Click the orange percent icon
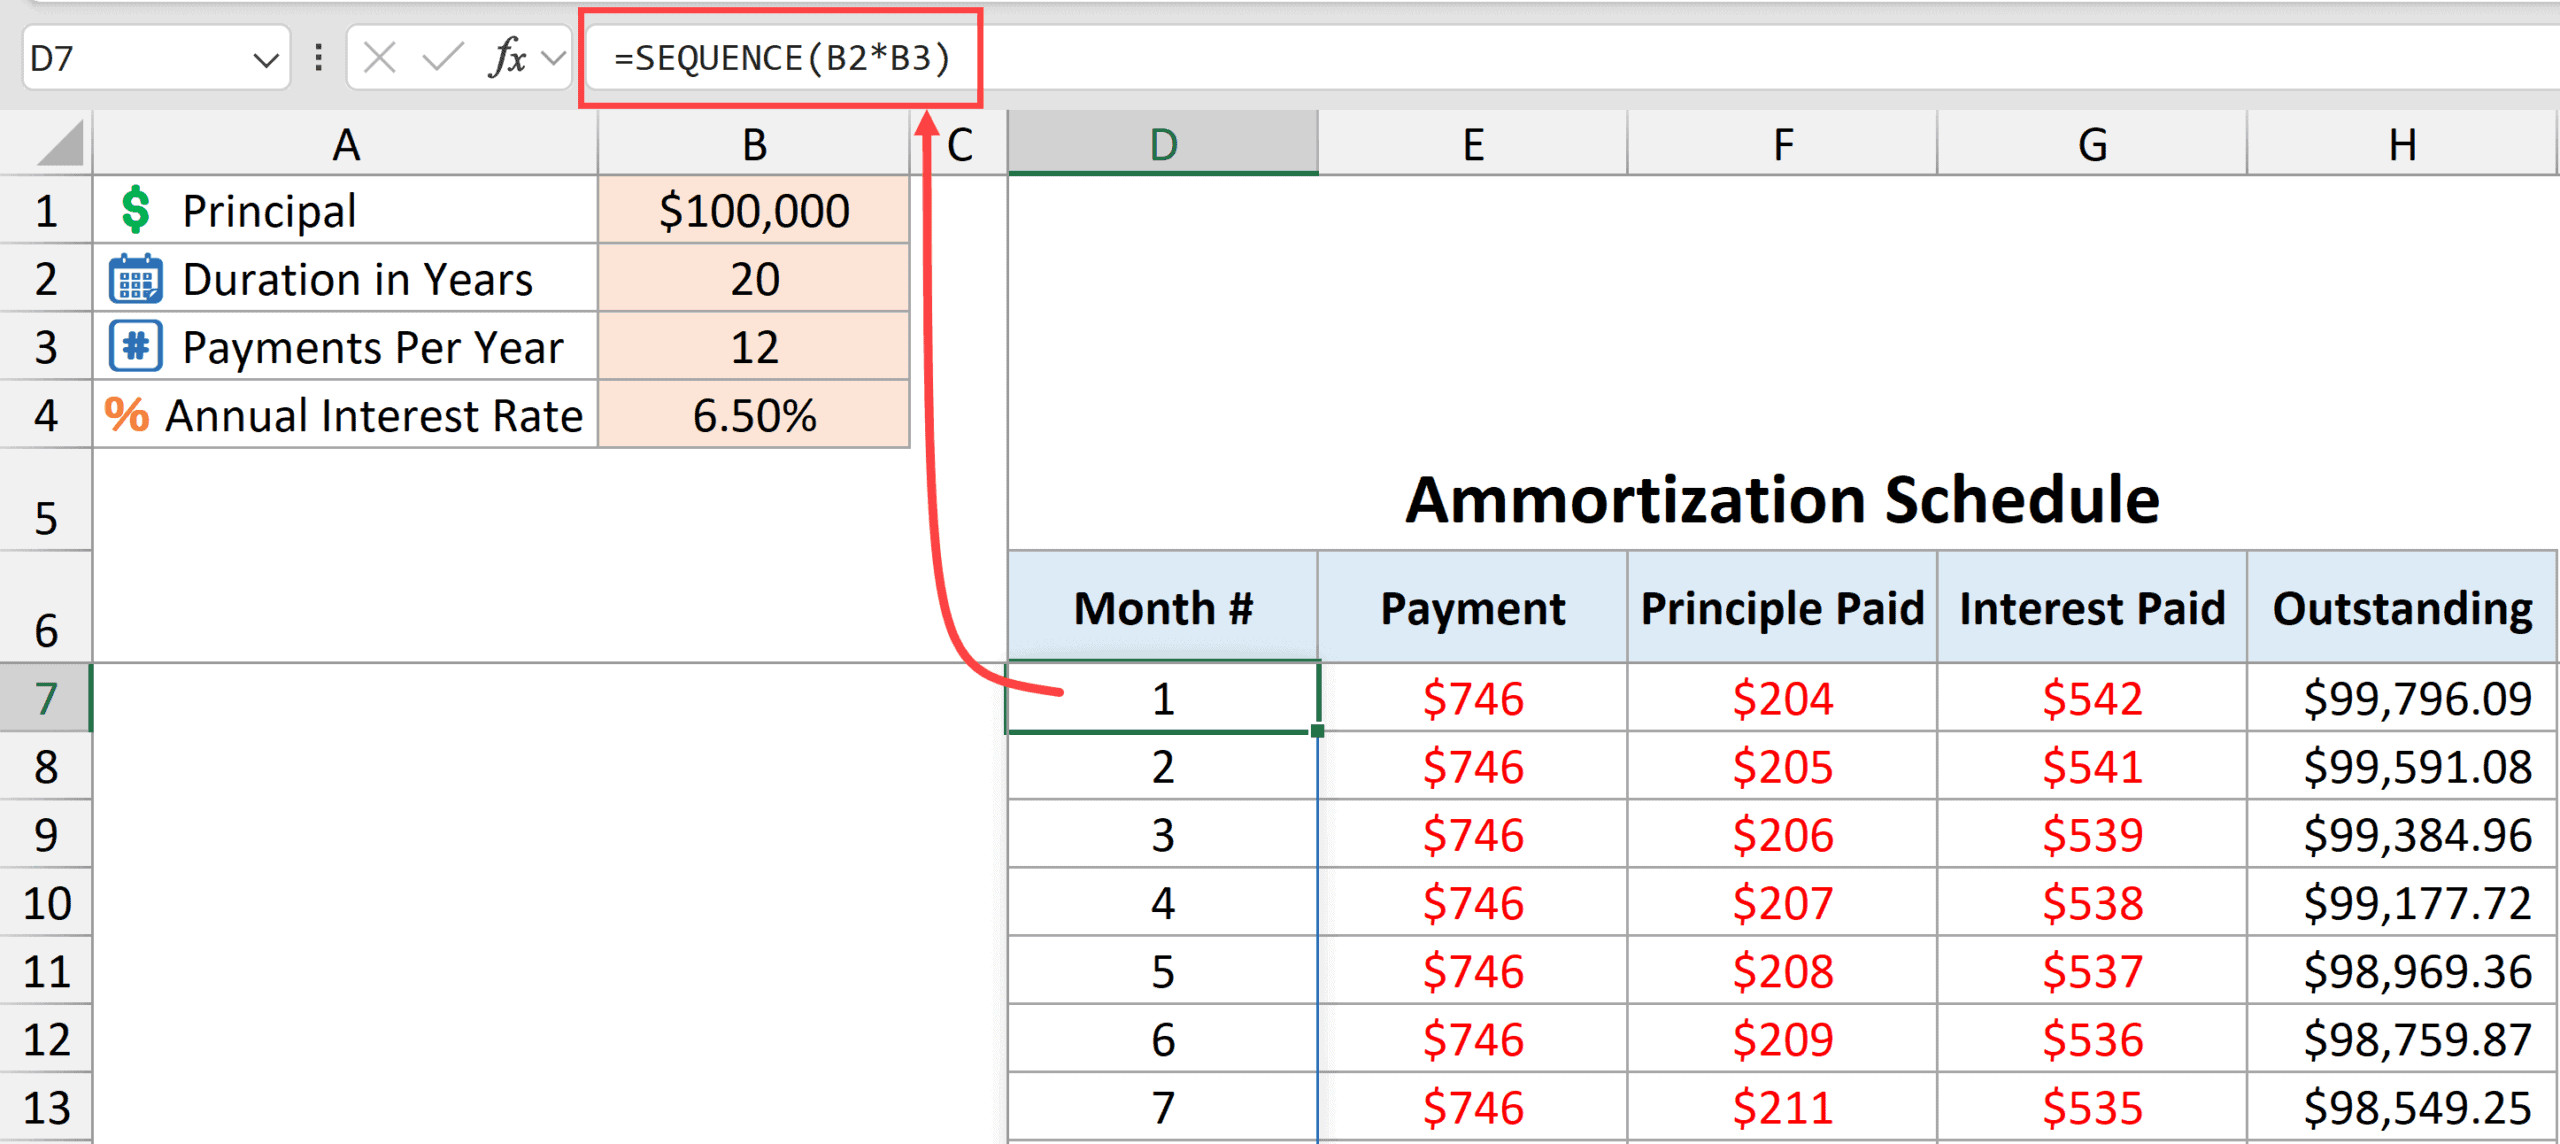 pos(127,415)
